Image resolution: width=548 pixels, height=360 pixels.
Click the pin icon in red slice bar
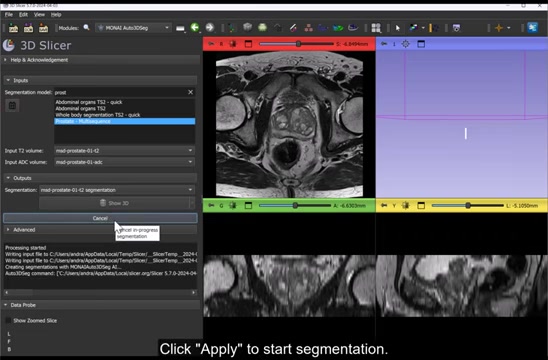(x=211, y=44)
